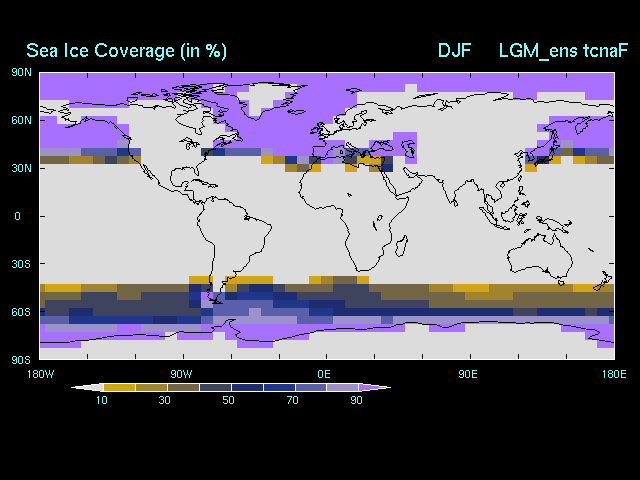Image resolution: width=640 pixels, height=480 pixels.
Task: Click the 'LGM_ens tcnaF' label
Action: (x=563, y=51)
